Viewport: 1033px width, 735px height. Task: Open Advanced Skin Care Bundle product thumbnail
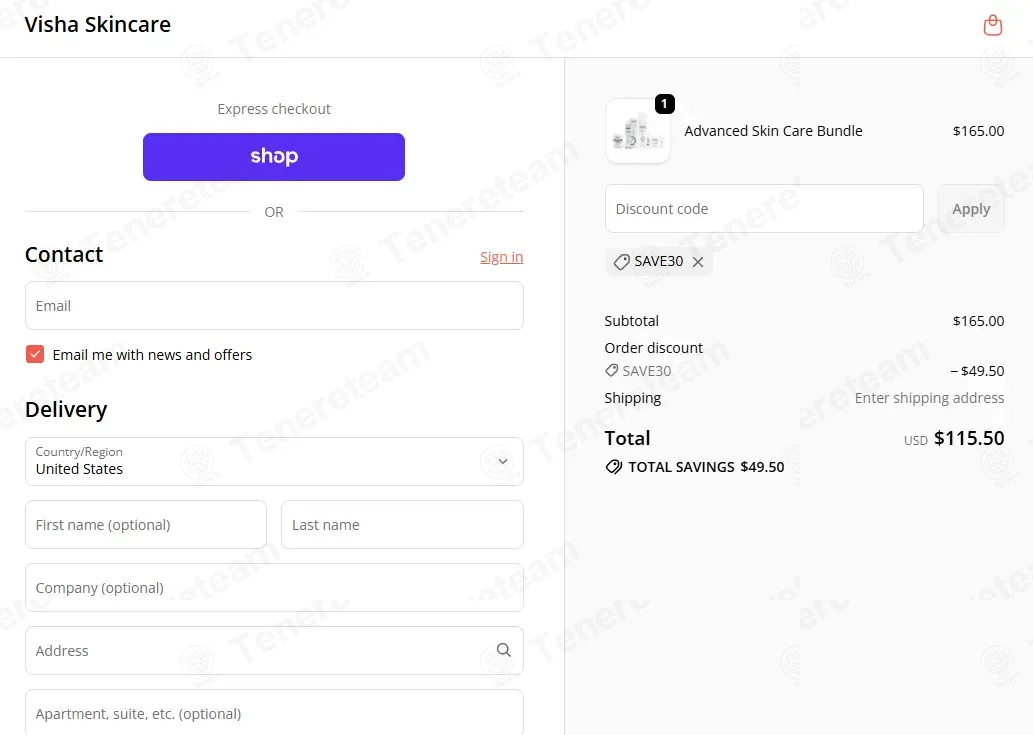pos(638,131)
